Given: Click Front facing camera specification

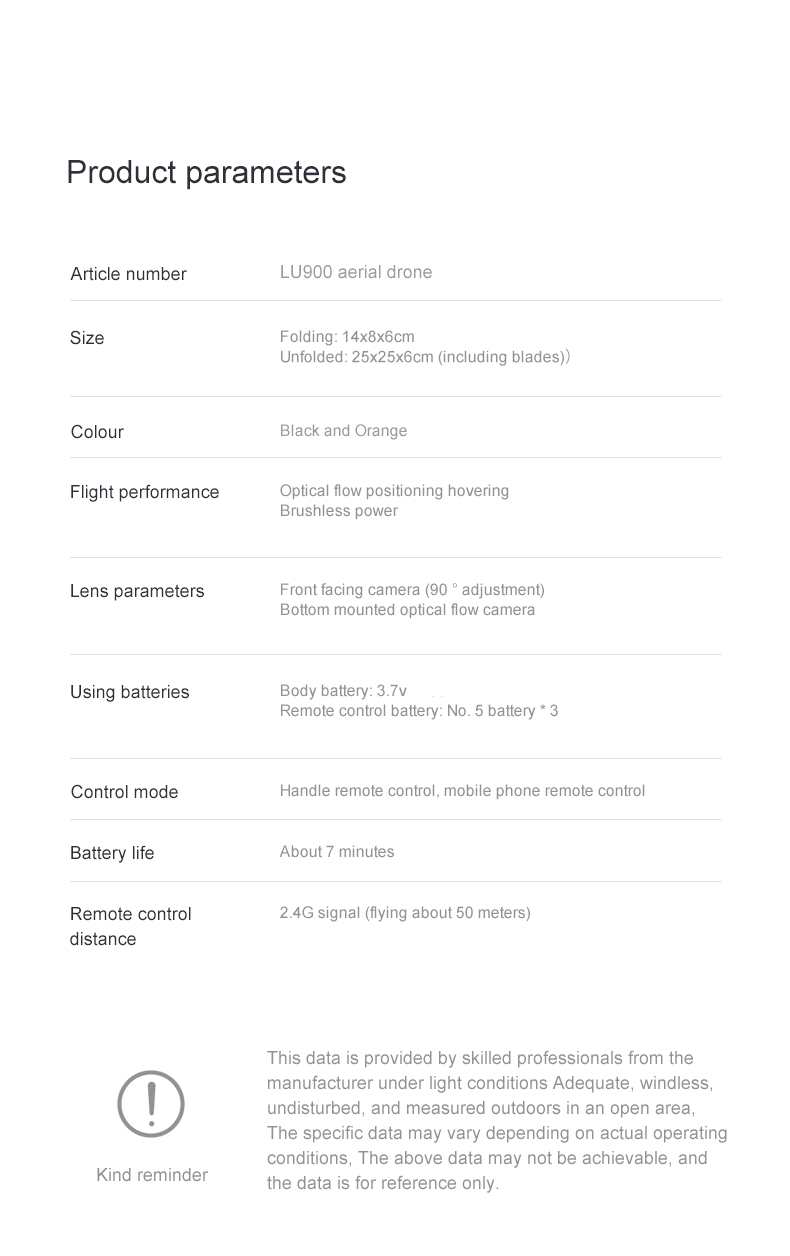Looking at the screenshot, I should [412, 590].
